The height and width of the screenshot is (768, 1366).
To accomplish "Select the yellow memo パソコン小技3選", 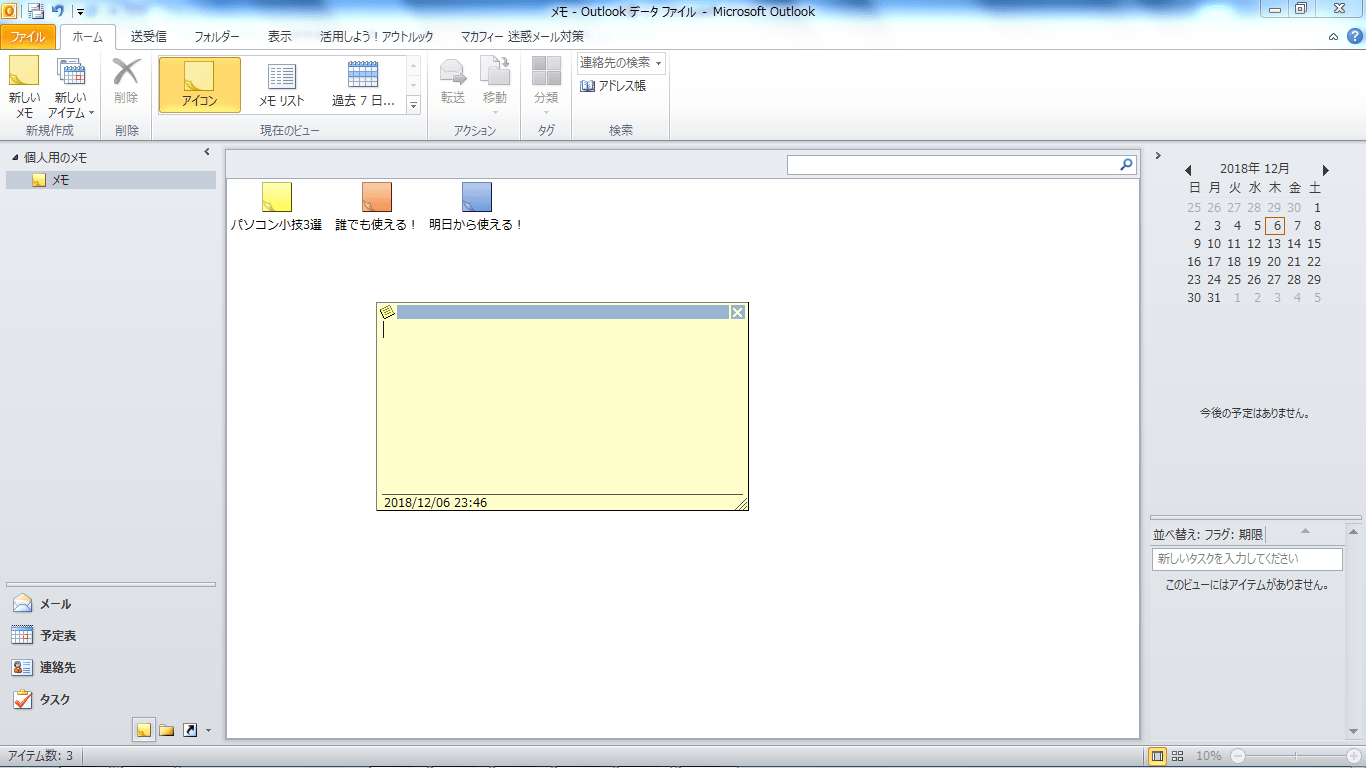I will point(276,207).
